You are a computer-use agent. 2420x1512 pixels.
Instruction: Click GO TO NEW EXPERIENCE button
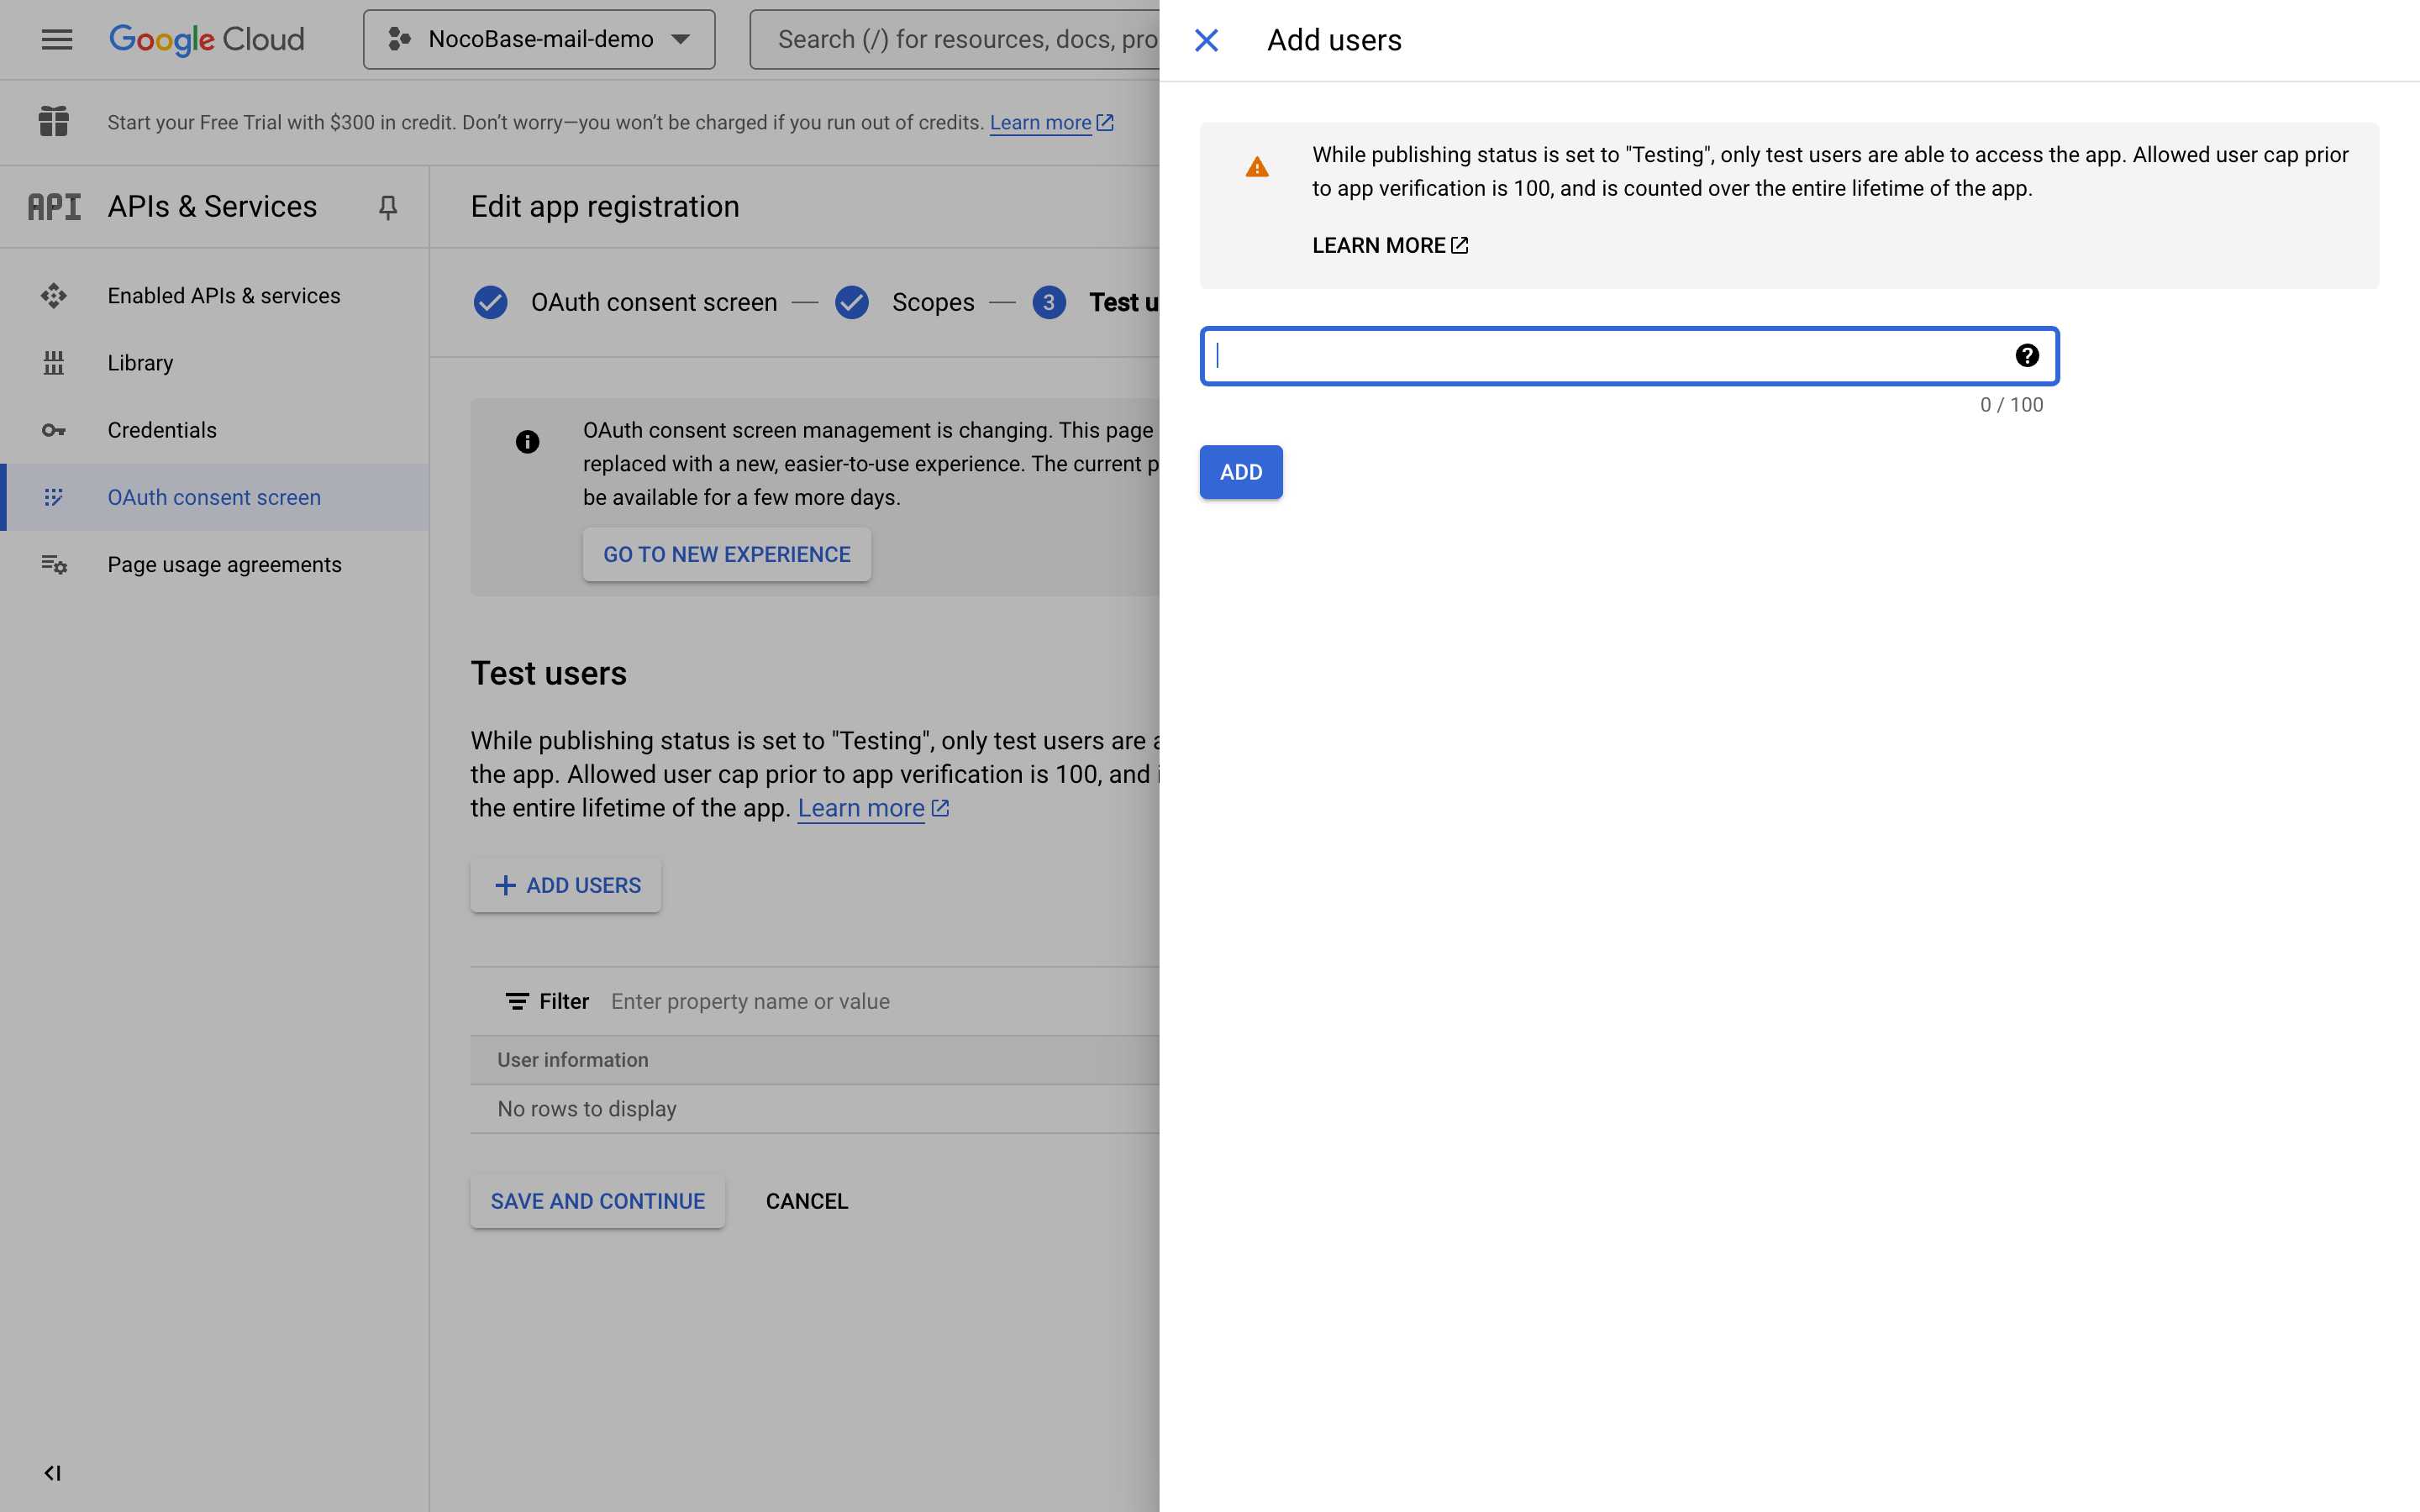(x=726, y=554)
